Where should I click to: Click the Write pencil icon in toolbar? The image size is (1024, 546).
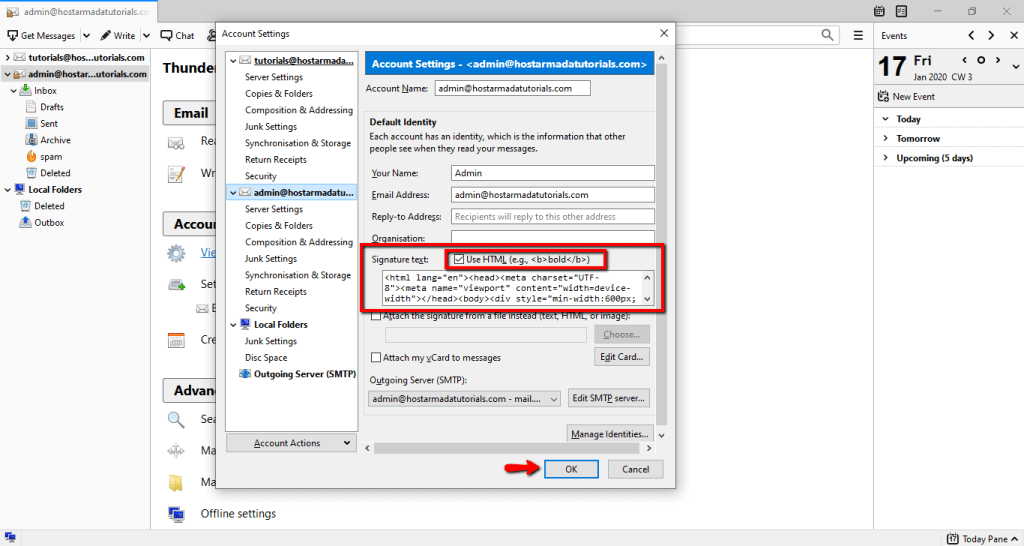click(x=105, y=36)
